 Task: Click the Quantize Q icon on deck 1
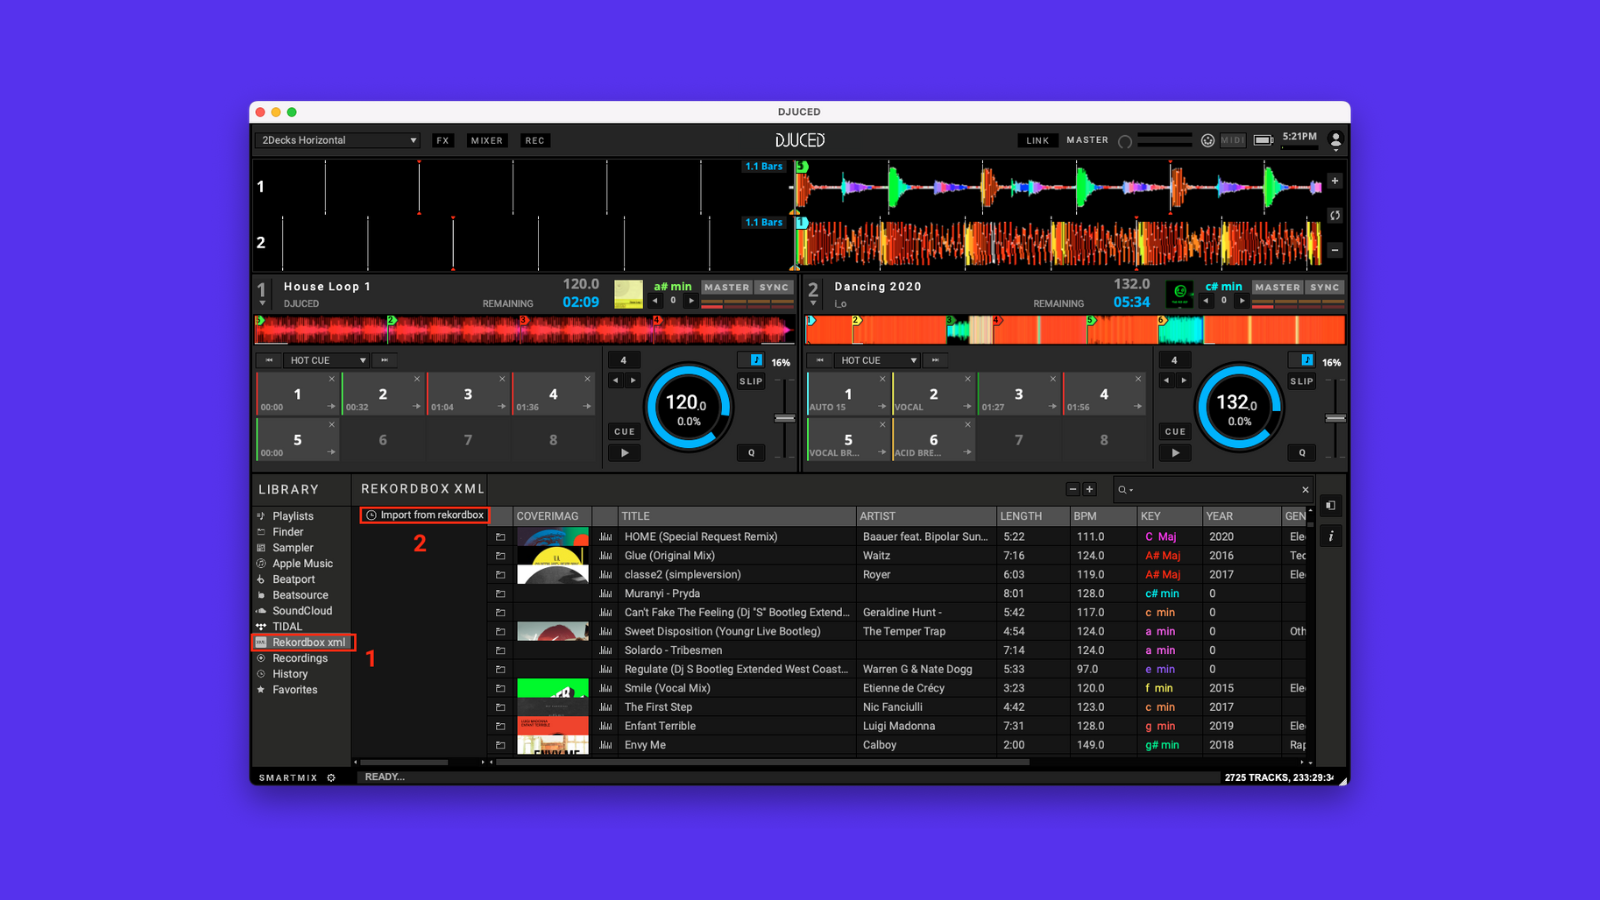[751, 453]
